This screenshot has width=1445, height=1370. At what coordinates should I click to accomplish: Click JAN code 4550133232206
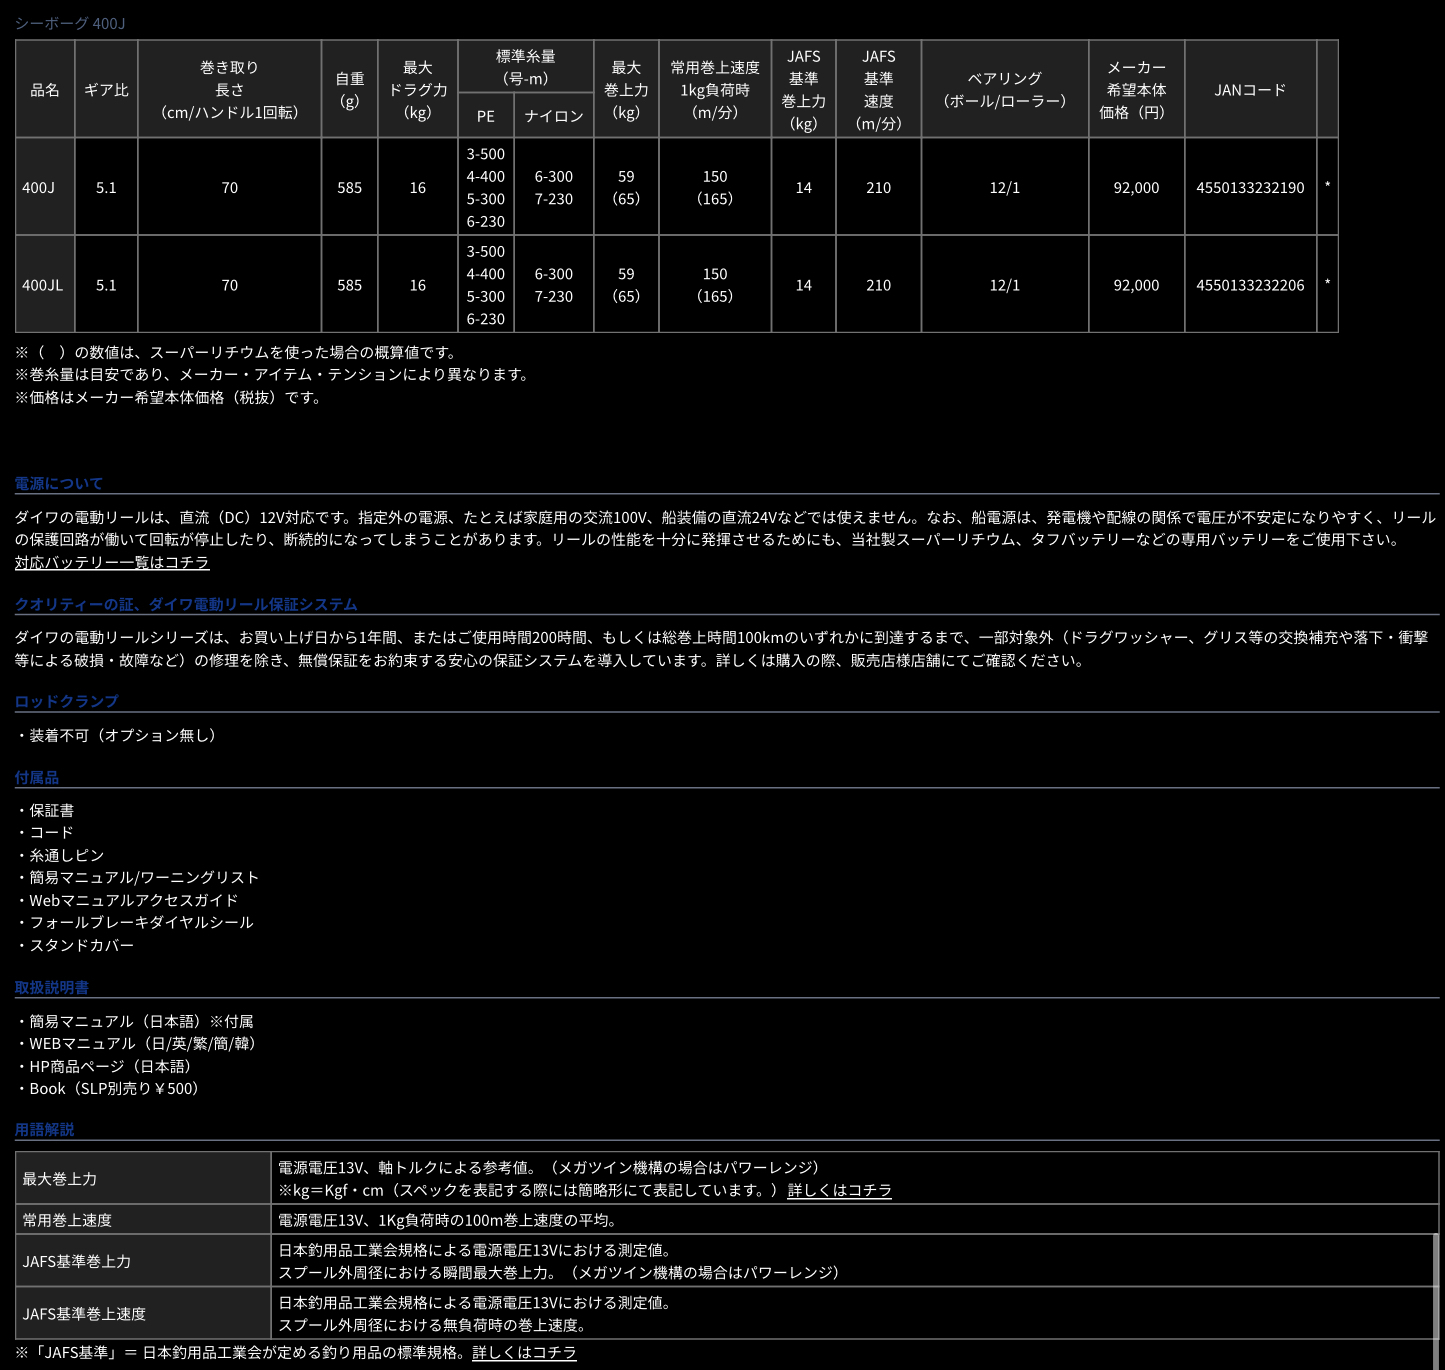[x=1250, y=285]
